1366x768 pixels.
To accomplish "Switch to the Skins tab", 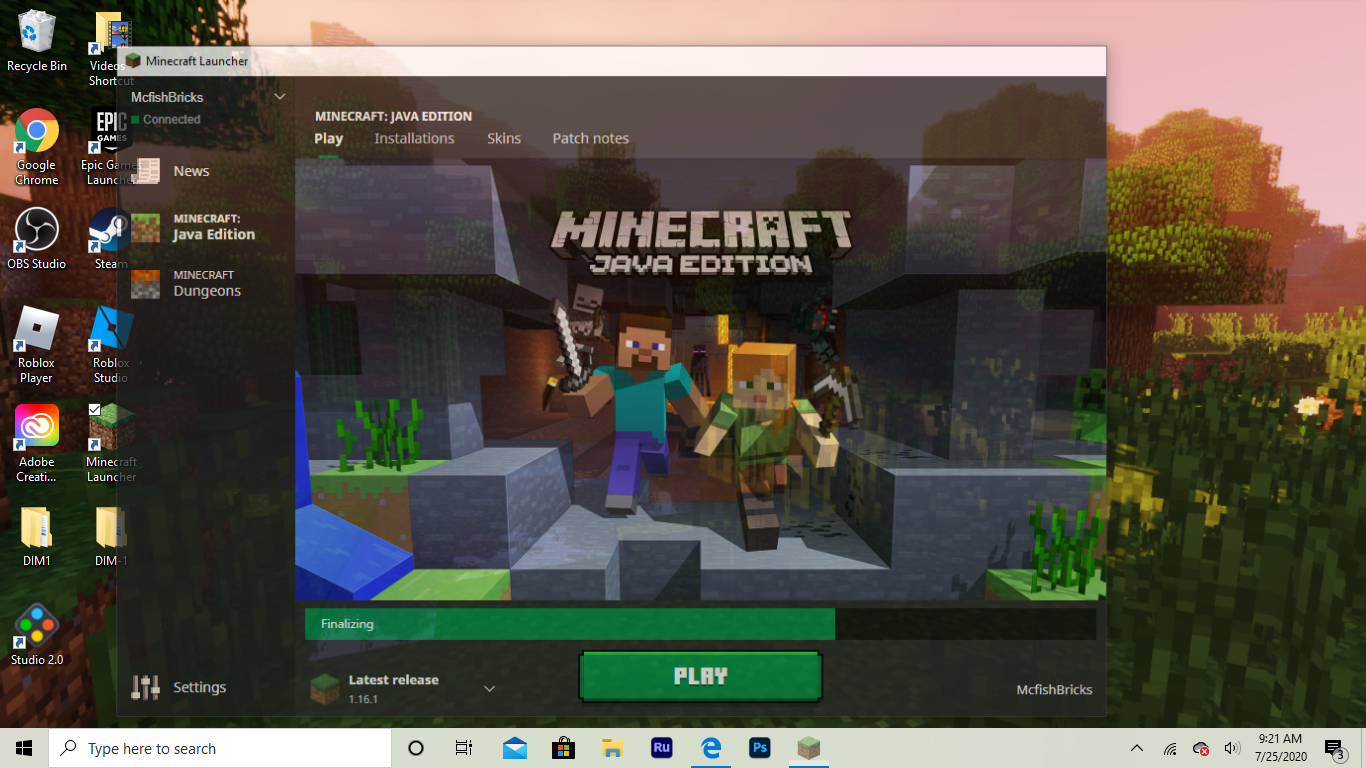I will pyautogui.click(x=504, y=138).
